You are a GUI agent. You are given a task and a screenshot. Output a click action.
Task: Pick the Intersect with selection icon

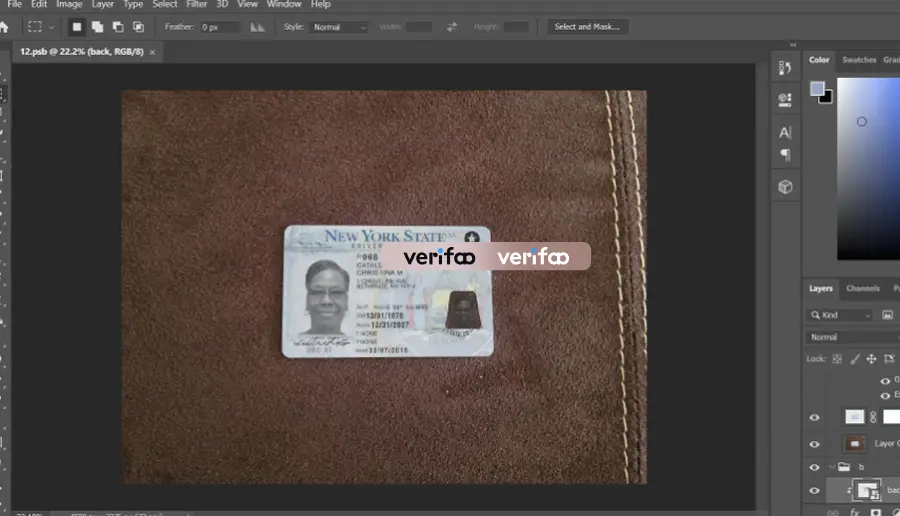point(138,27)
